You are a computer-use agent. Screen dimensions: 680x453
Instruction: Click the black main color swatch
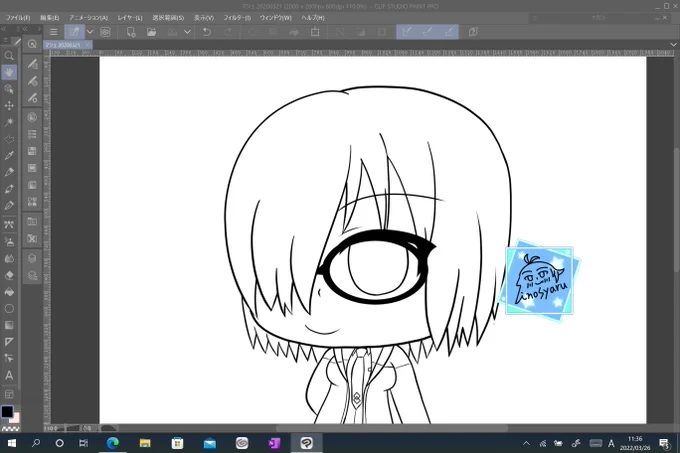click(7, 411)
